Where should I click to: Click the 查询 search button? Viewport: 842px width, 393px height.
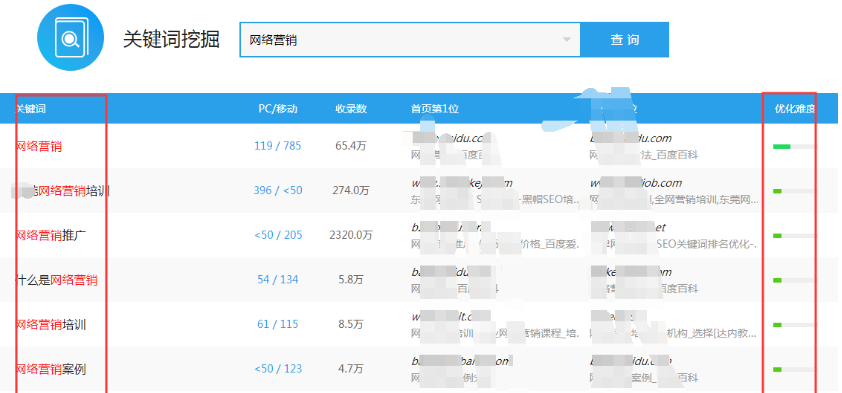point(625,40)
